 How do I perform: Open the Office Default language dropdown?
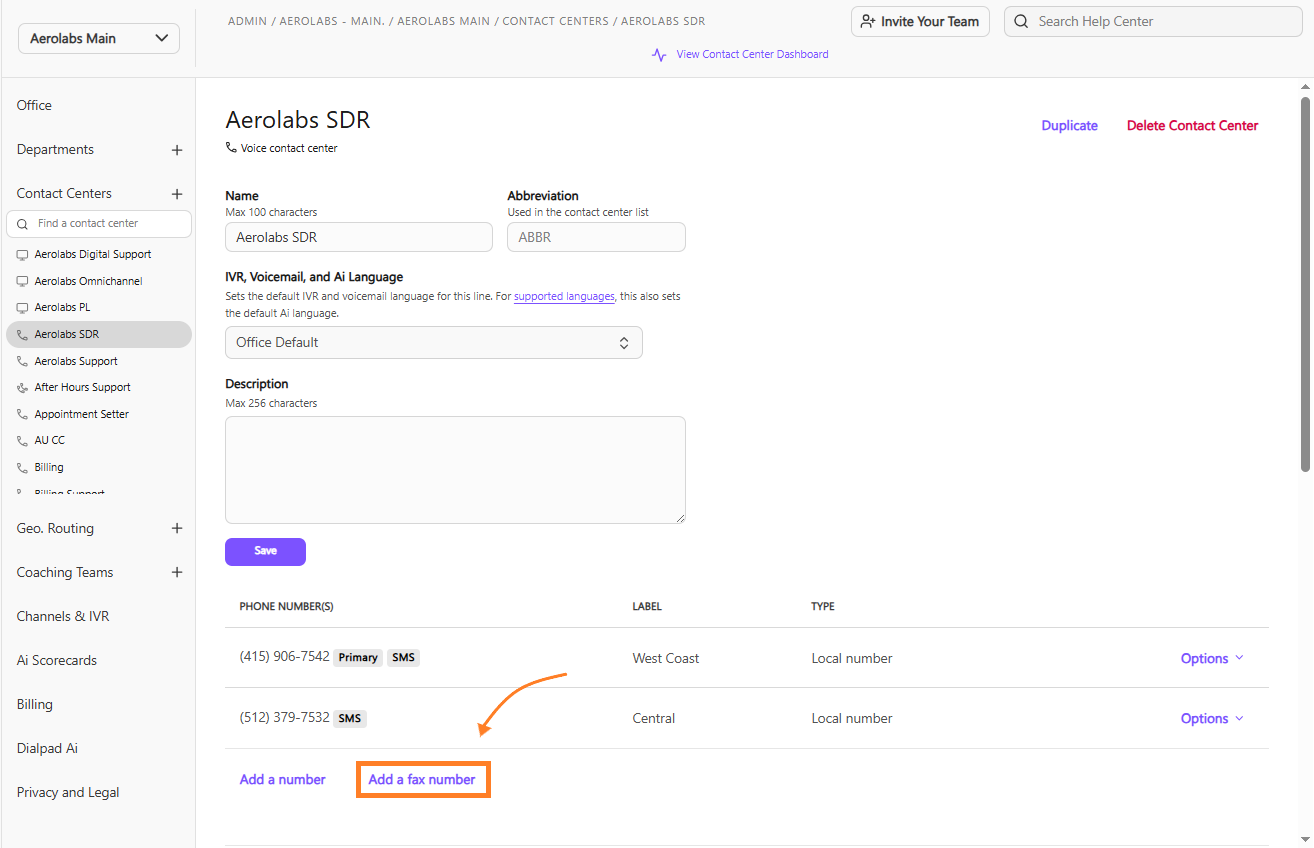[433, 342]
